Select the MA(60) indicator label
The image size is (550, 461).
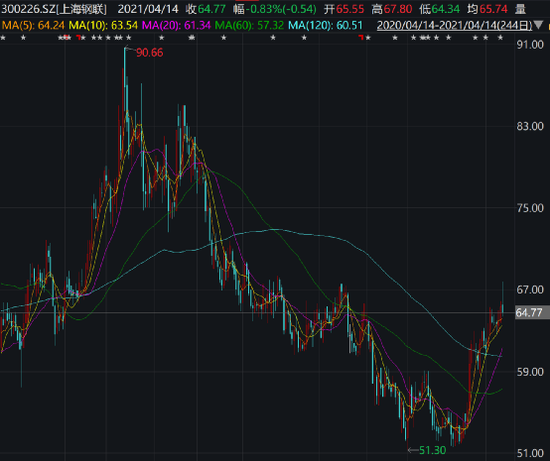point(249,25)
